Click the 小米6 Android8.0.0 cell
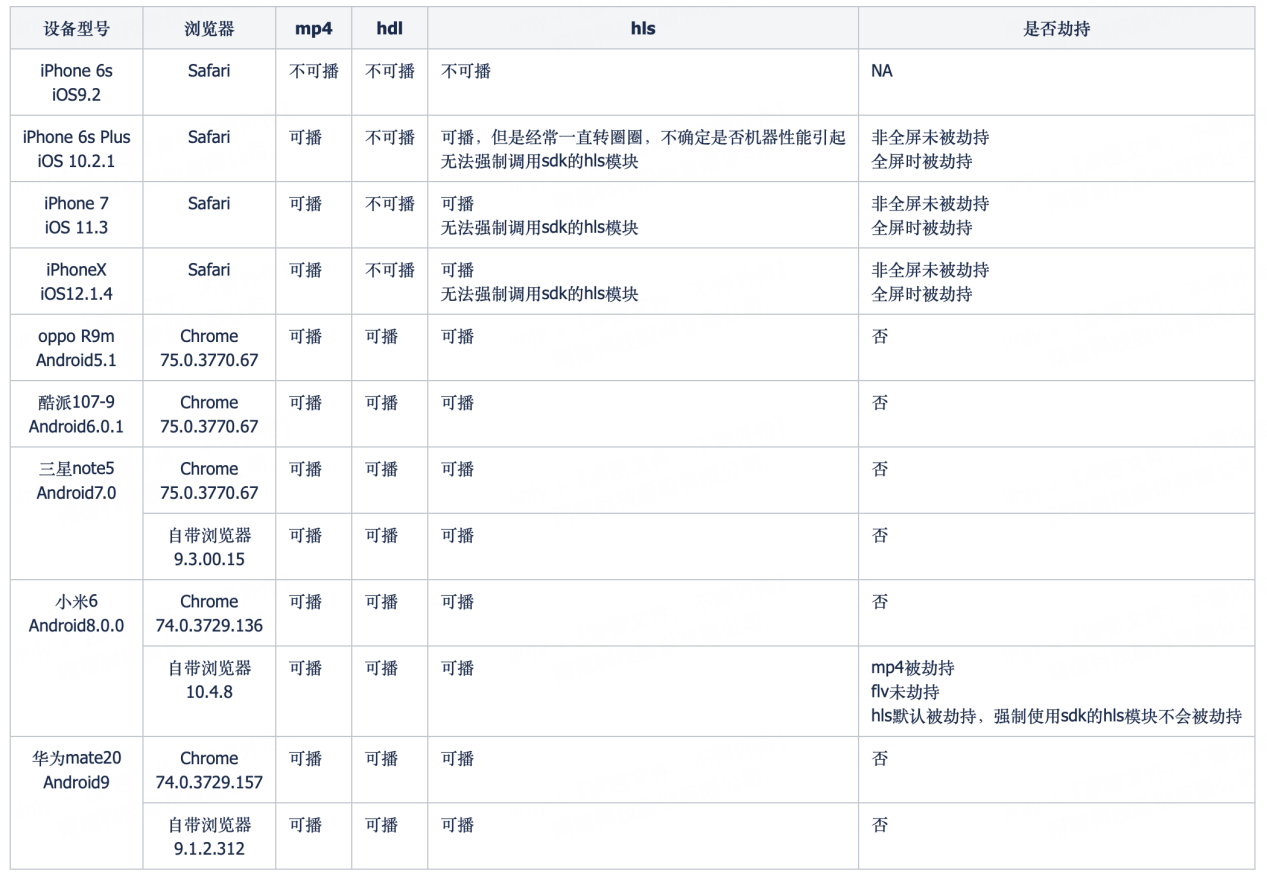This screenshot has height=877, width=1267. click(77, 658)
